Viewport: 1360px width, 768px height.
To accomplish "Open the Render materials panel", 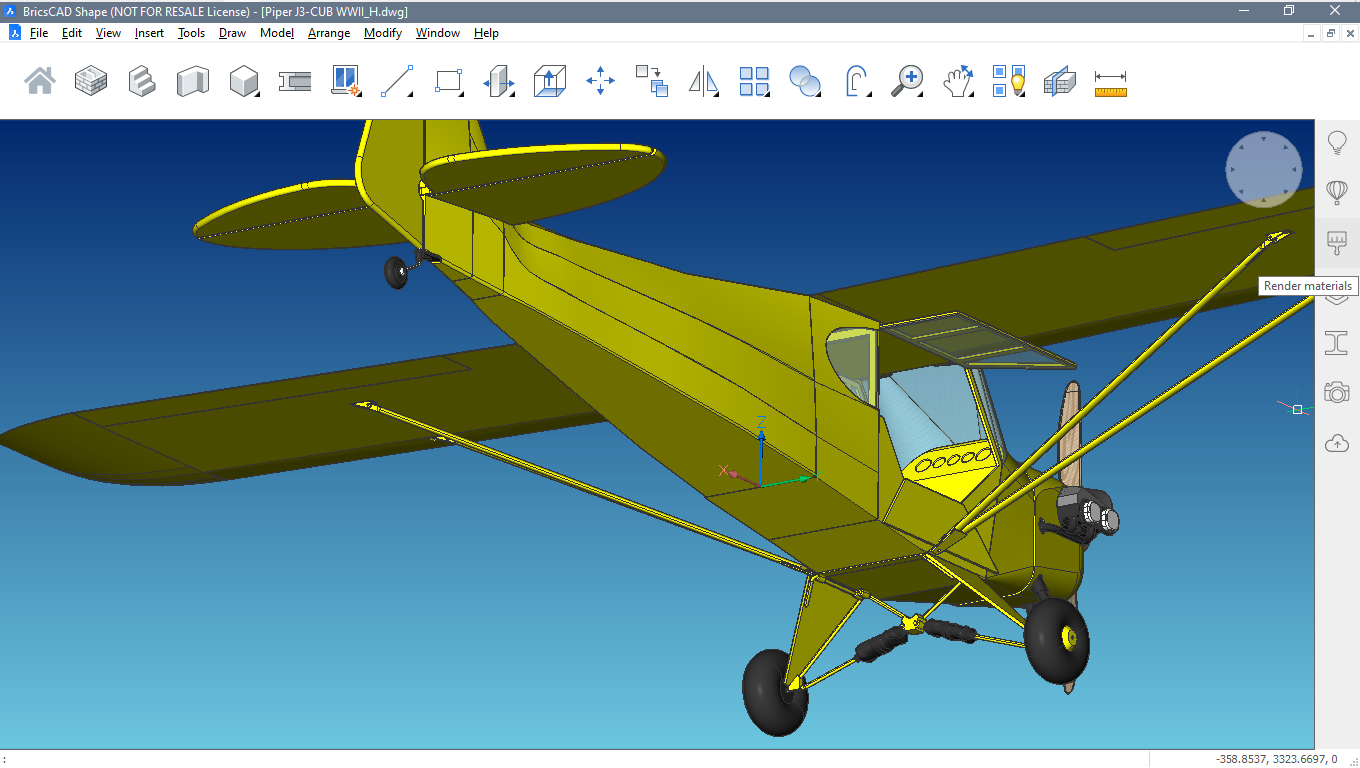I will pos(1336,242).
